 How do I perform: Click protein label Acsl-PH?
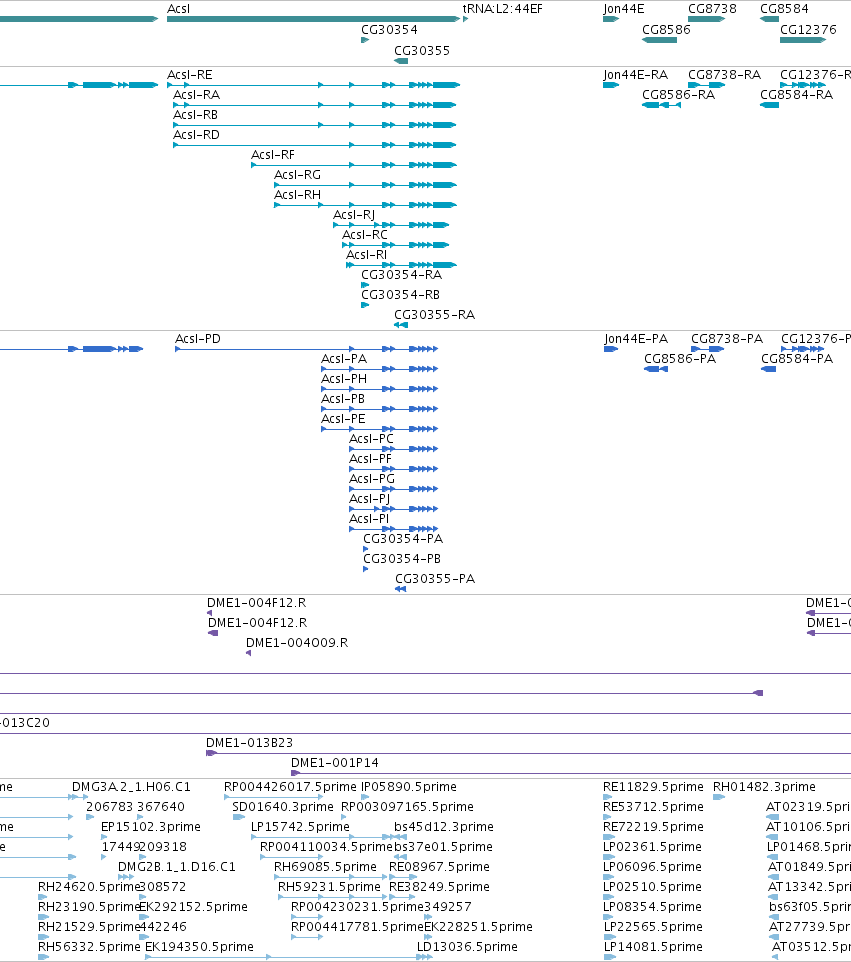pyautogui.click(x=344, y=379)
